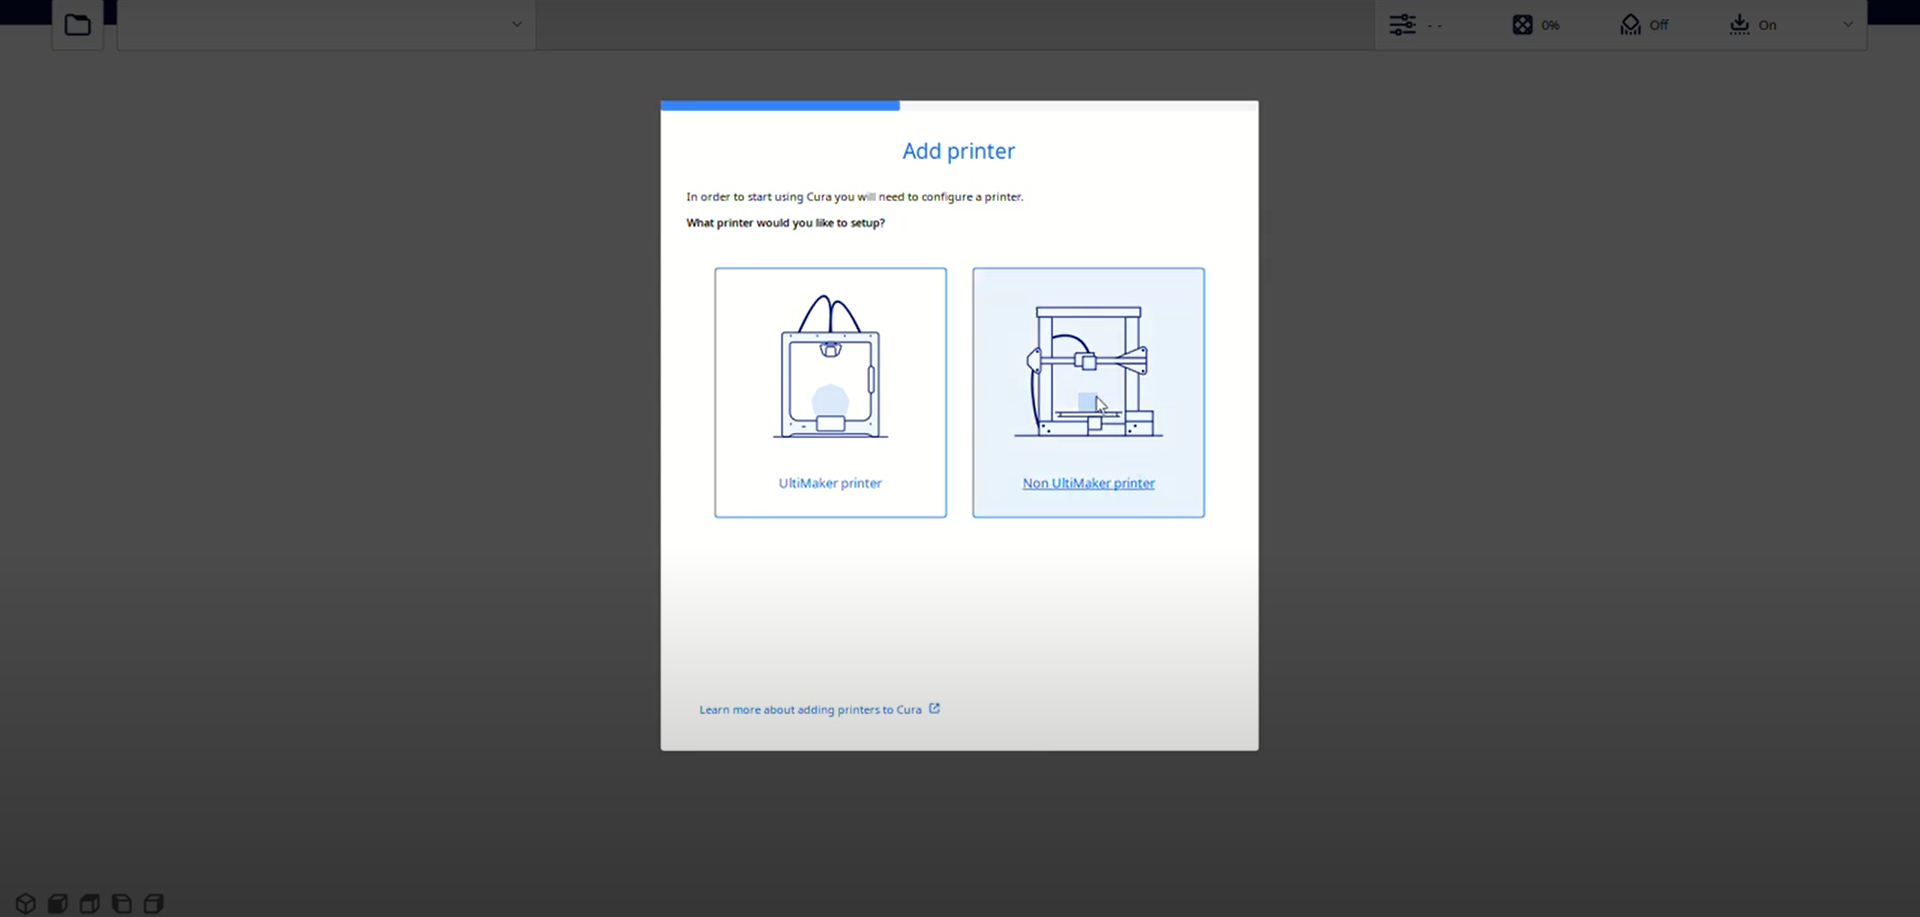1920x917 pixels.
Task: Click the print profile sliders icon
Action: pos(1402,25)
